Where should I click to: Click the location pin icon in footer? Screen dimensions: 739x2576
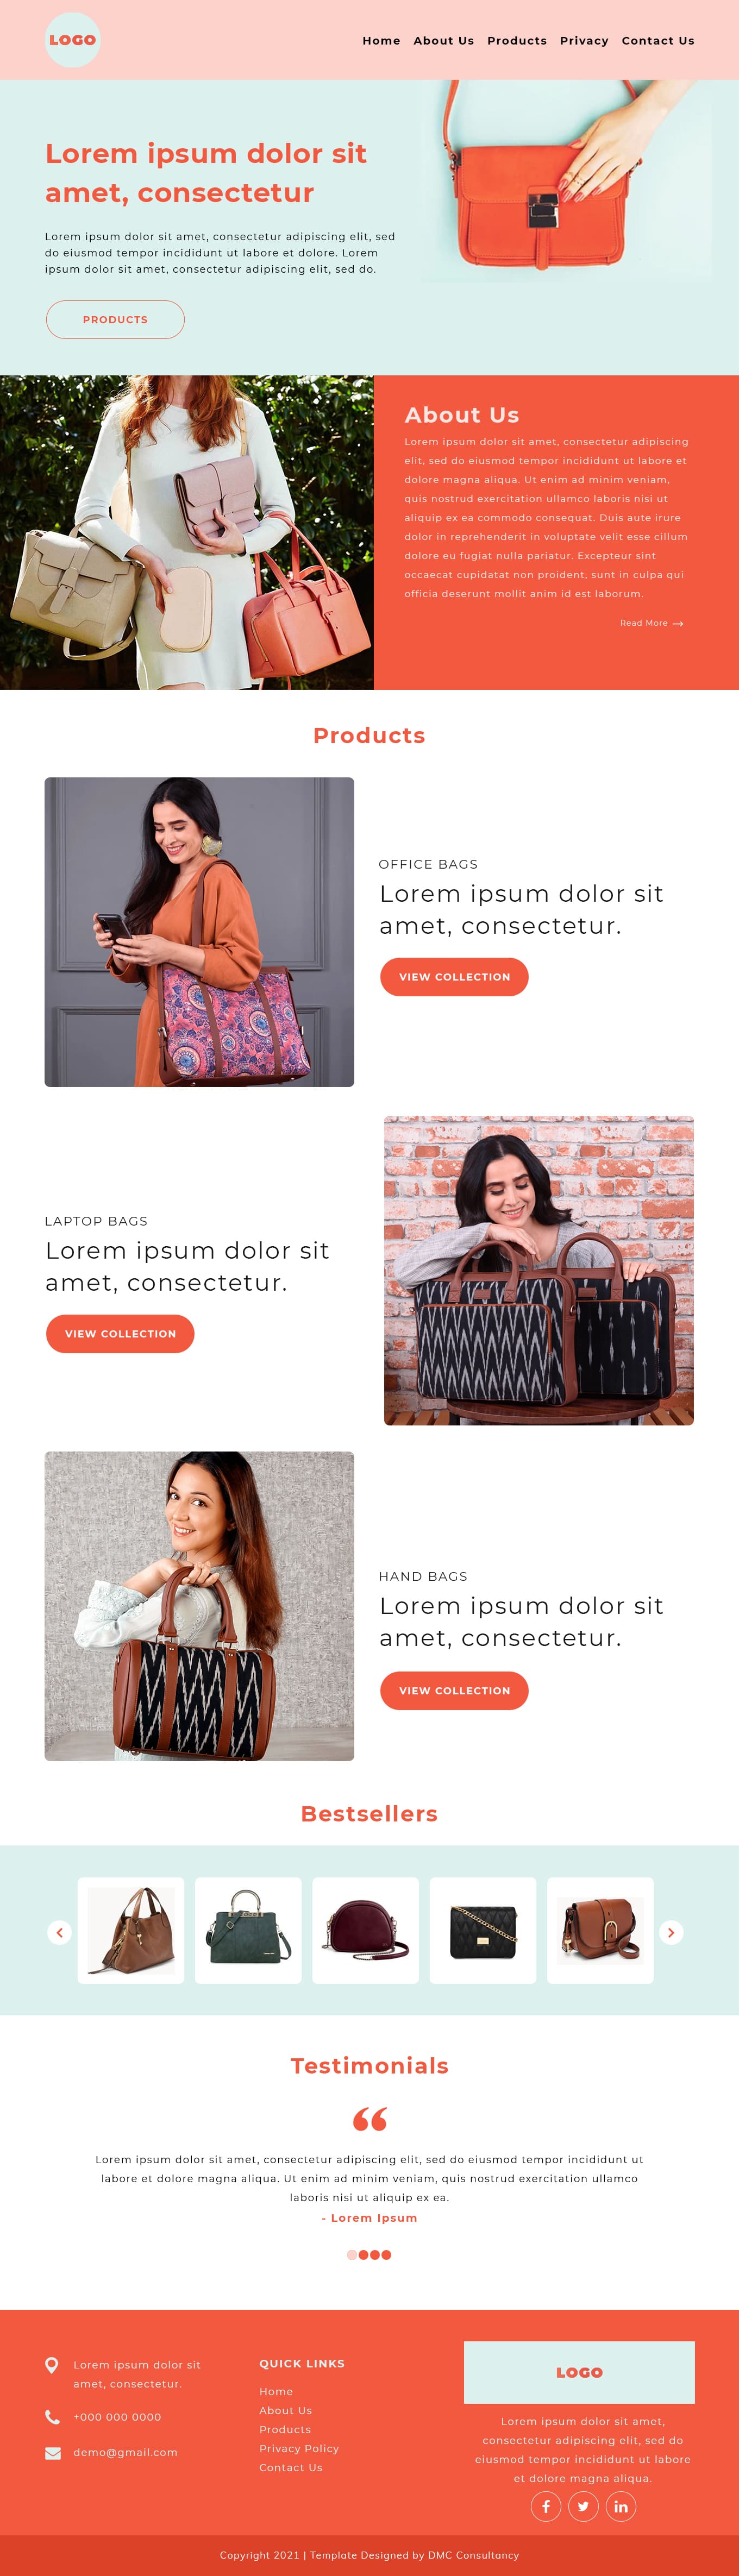(52, 2365)
